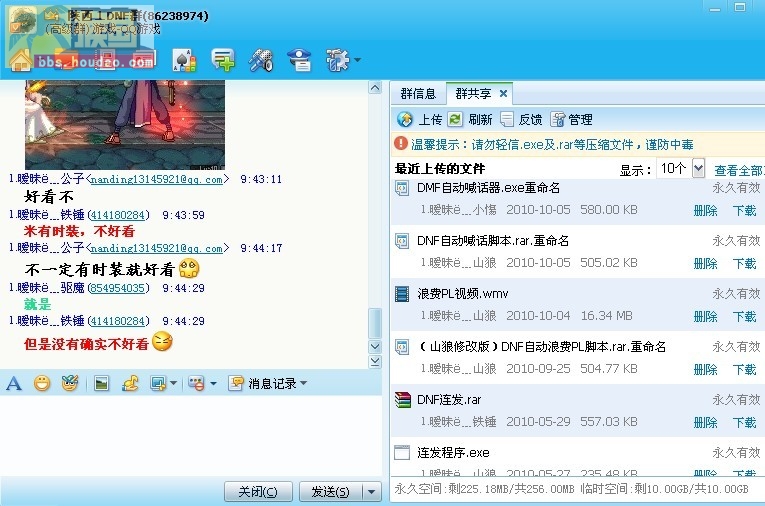Click the 查看全部 link

[739, 170]
